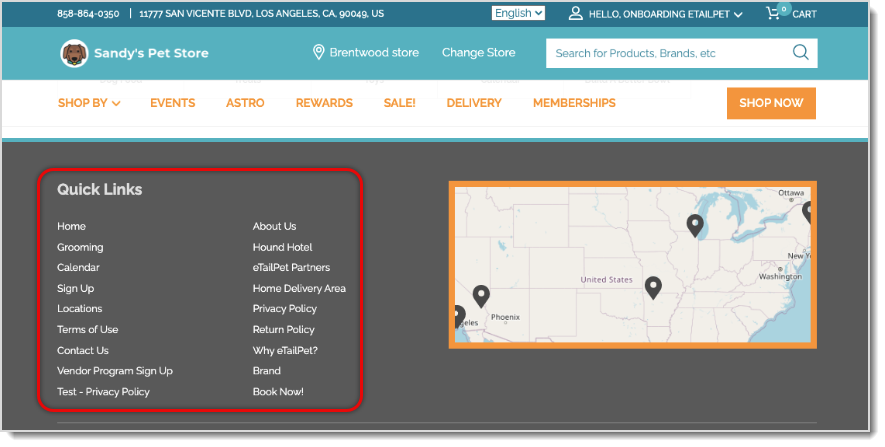
Task: Click the location pin icon beside Brentwood store
Action: [x=318, y=52]
